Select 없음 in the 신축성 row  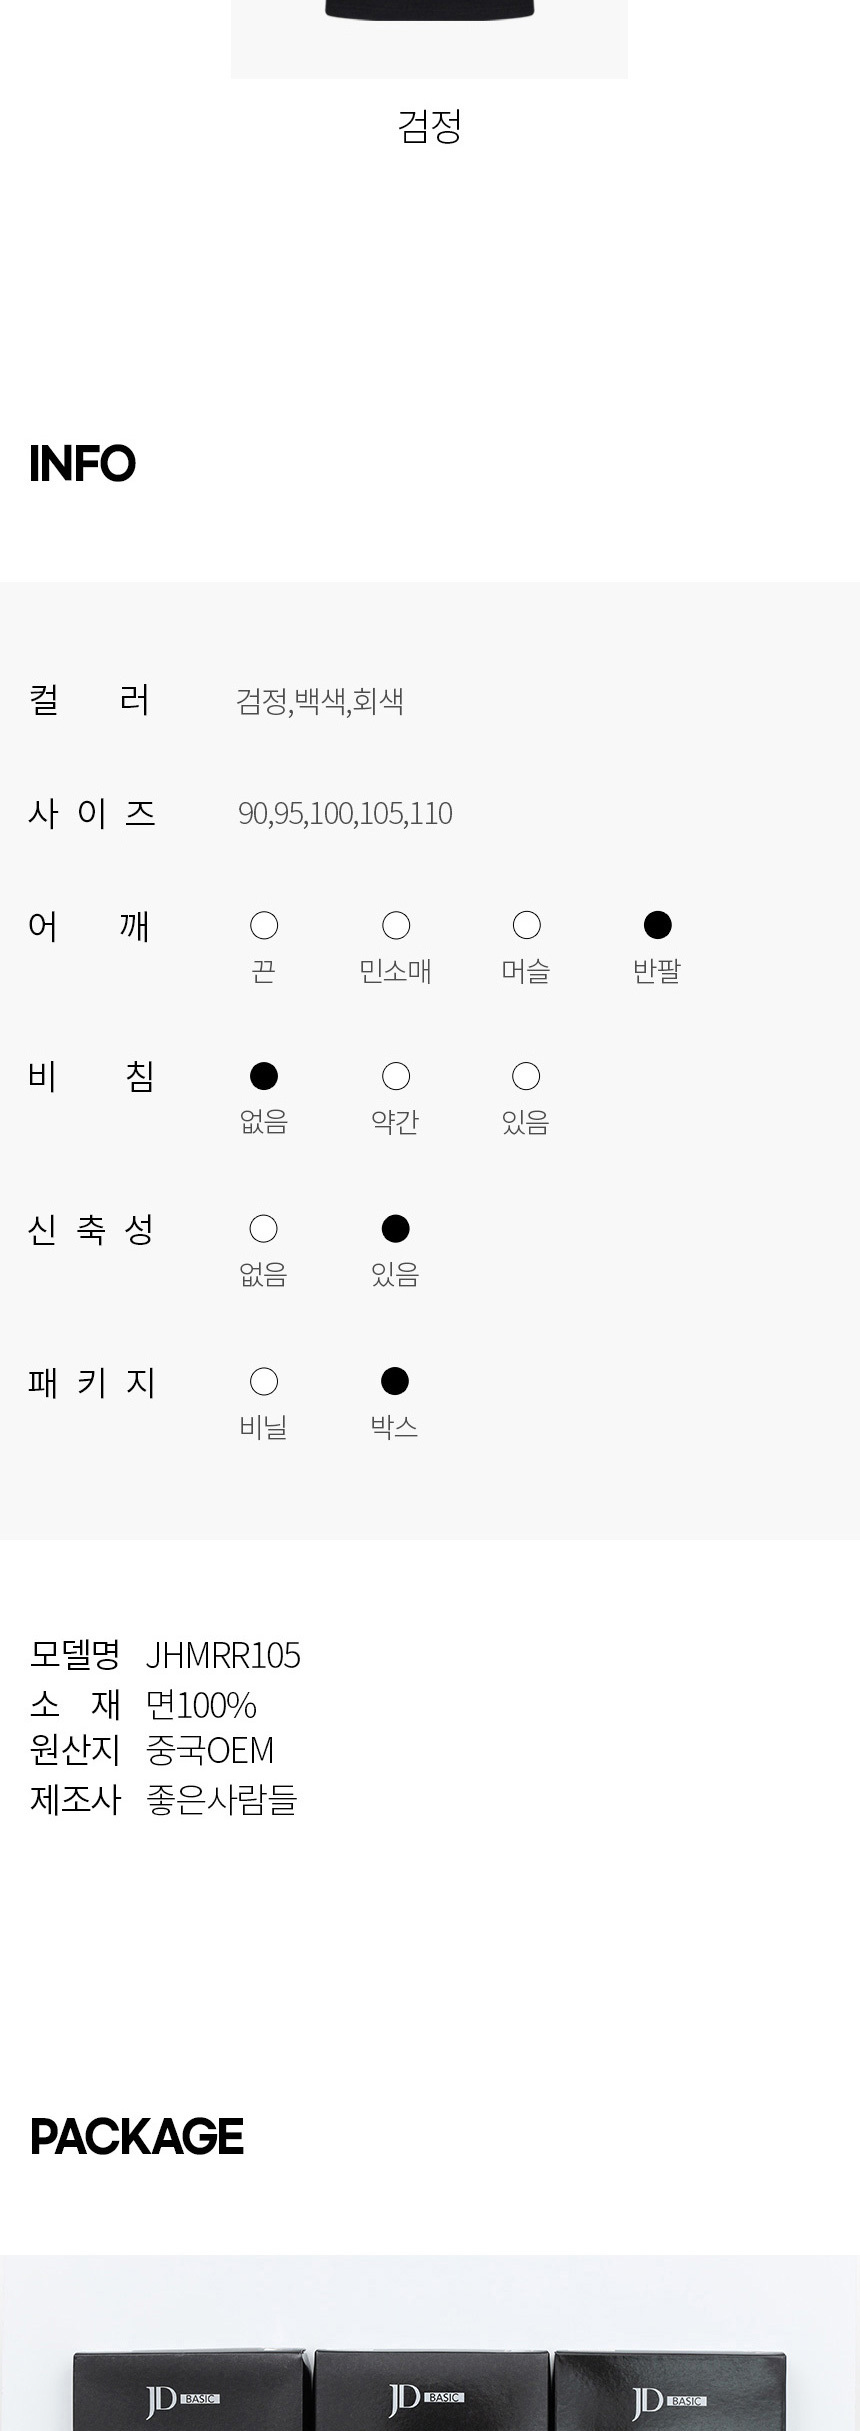click(x=264, y=1229)
